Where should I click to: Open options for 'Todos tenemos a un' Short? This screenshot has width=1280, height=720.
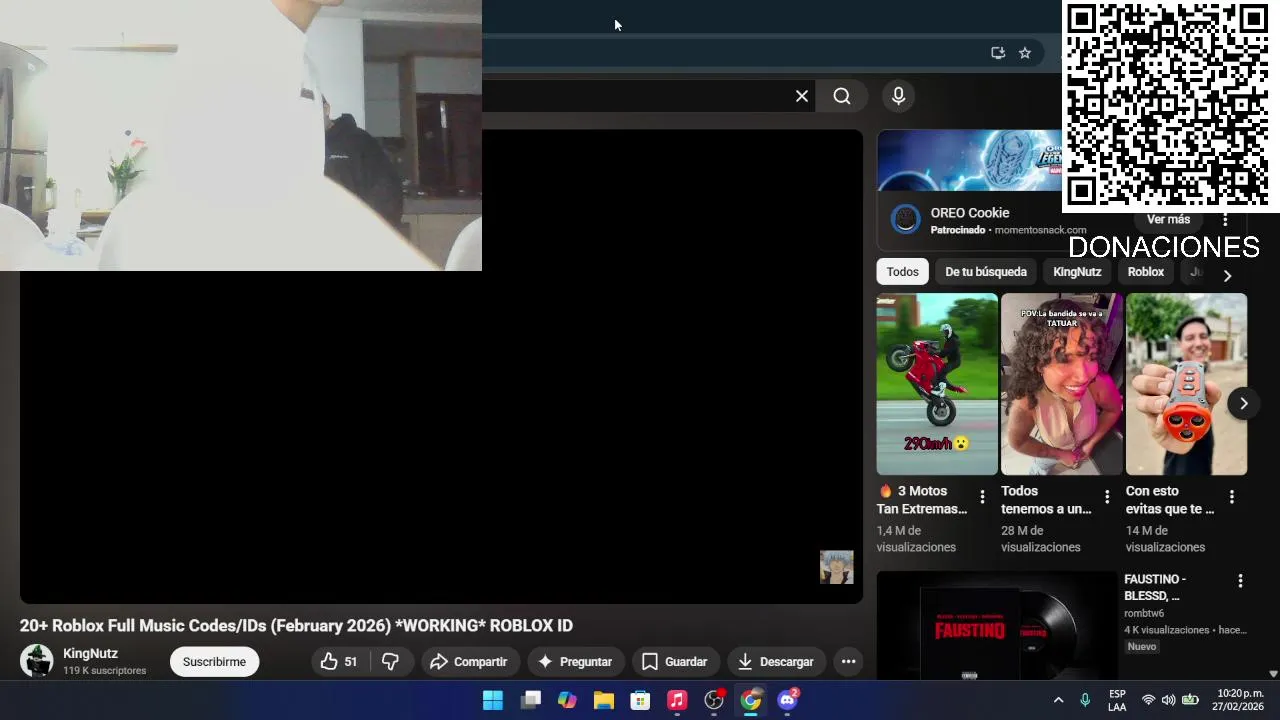pos(1107,497)
